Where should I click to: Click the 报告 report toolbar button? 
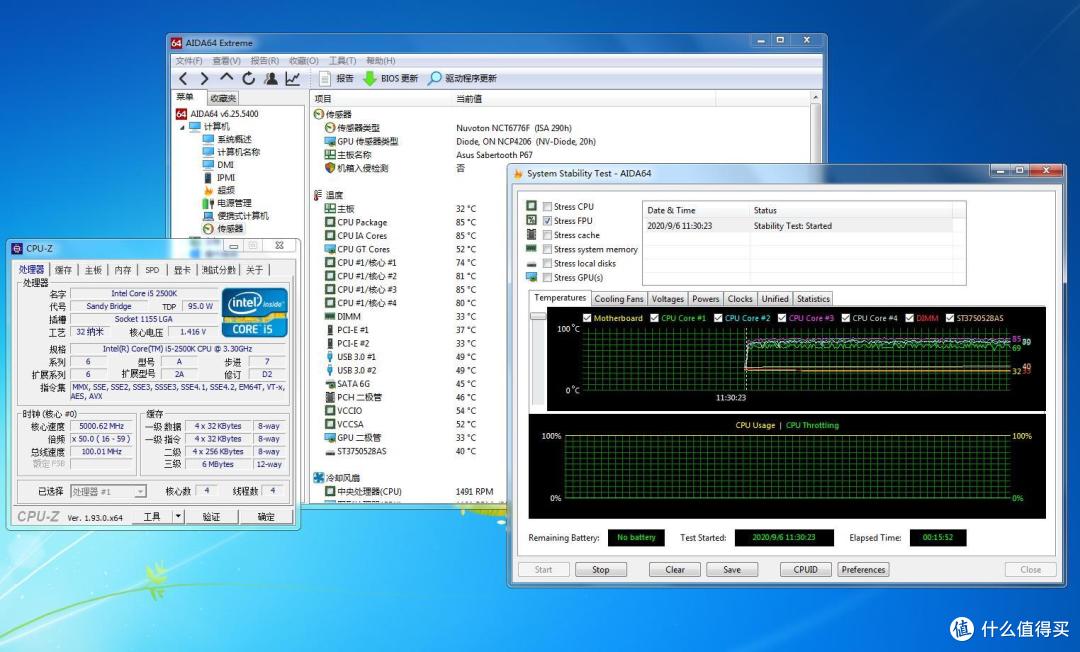coord(337,78)
